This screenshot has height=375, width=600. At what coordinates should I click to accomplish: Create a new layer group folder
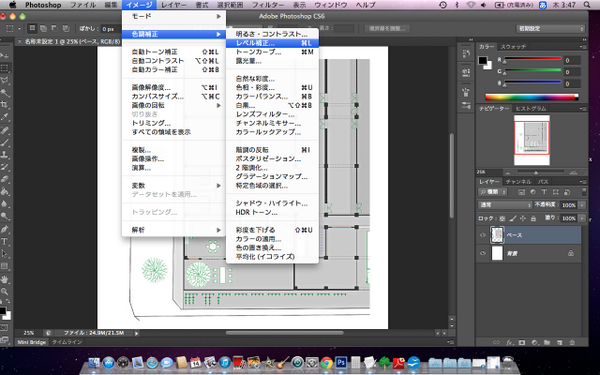[547, 342]
